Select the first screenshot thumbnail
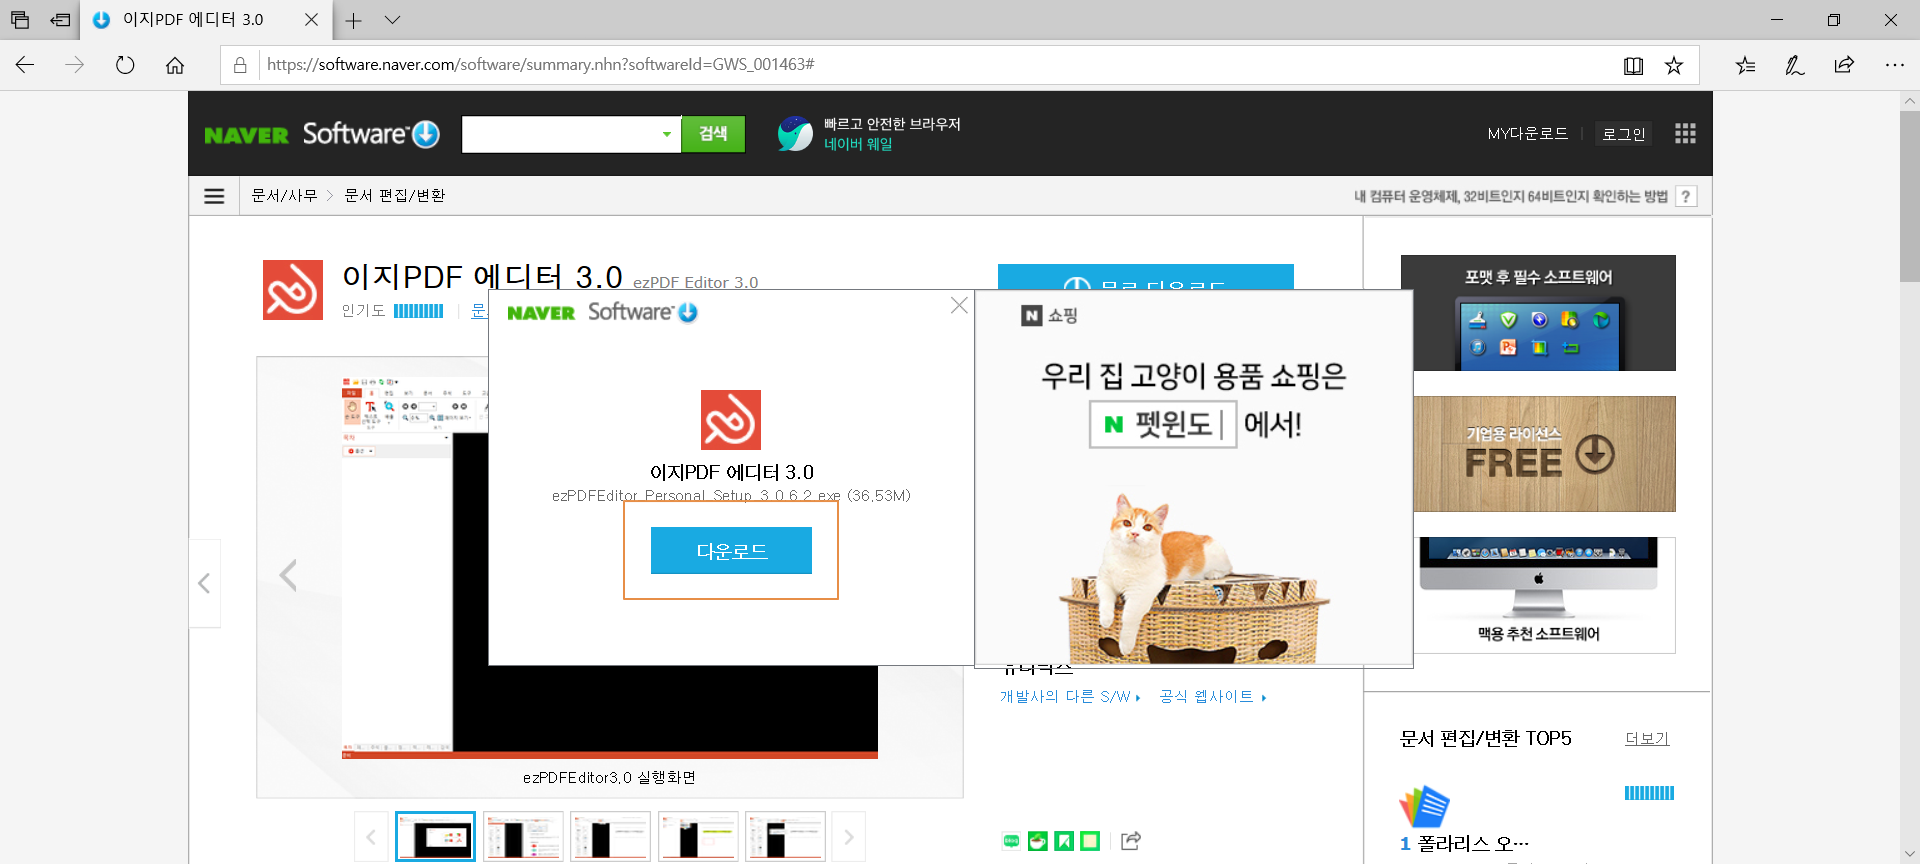Viewport: 1920px width, 864px height. click(x=435, y=837)
